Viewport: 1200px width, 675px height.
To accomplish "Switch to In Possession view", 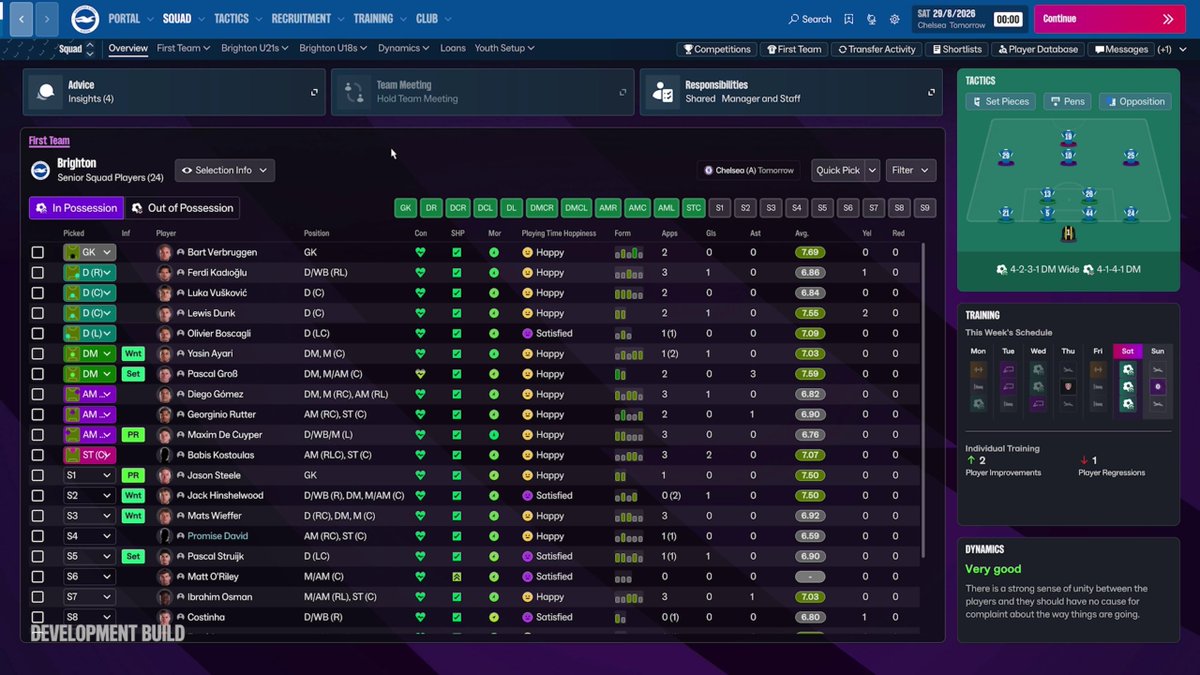I will [x=76, y=208].
